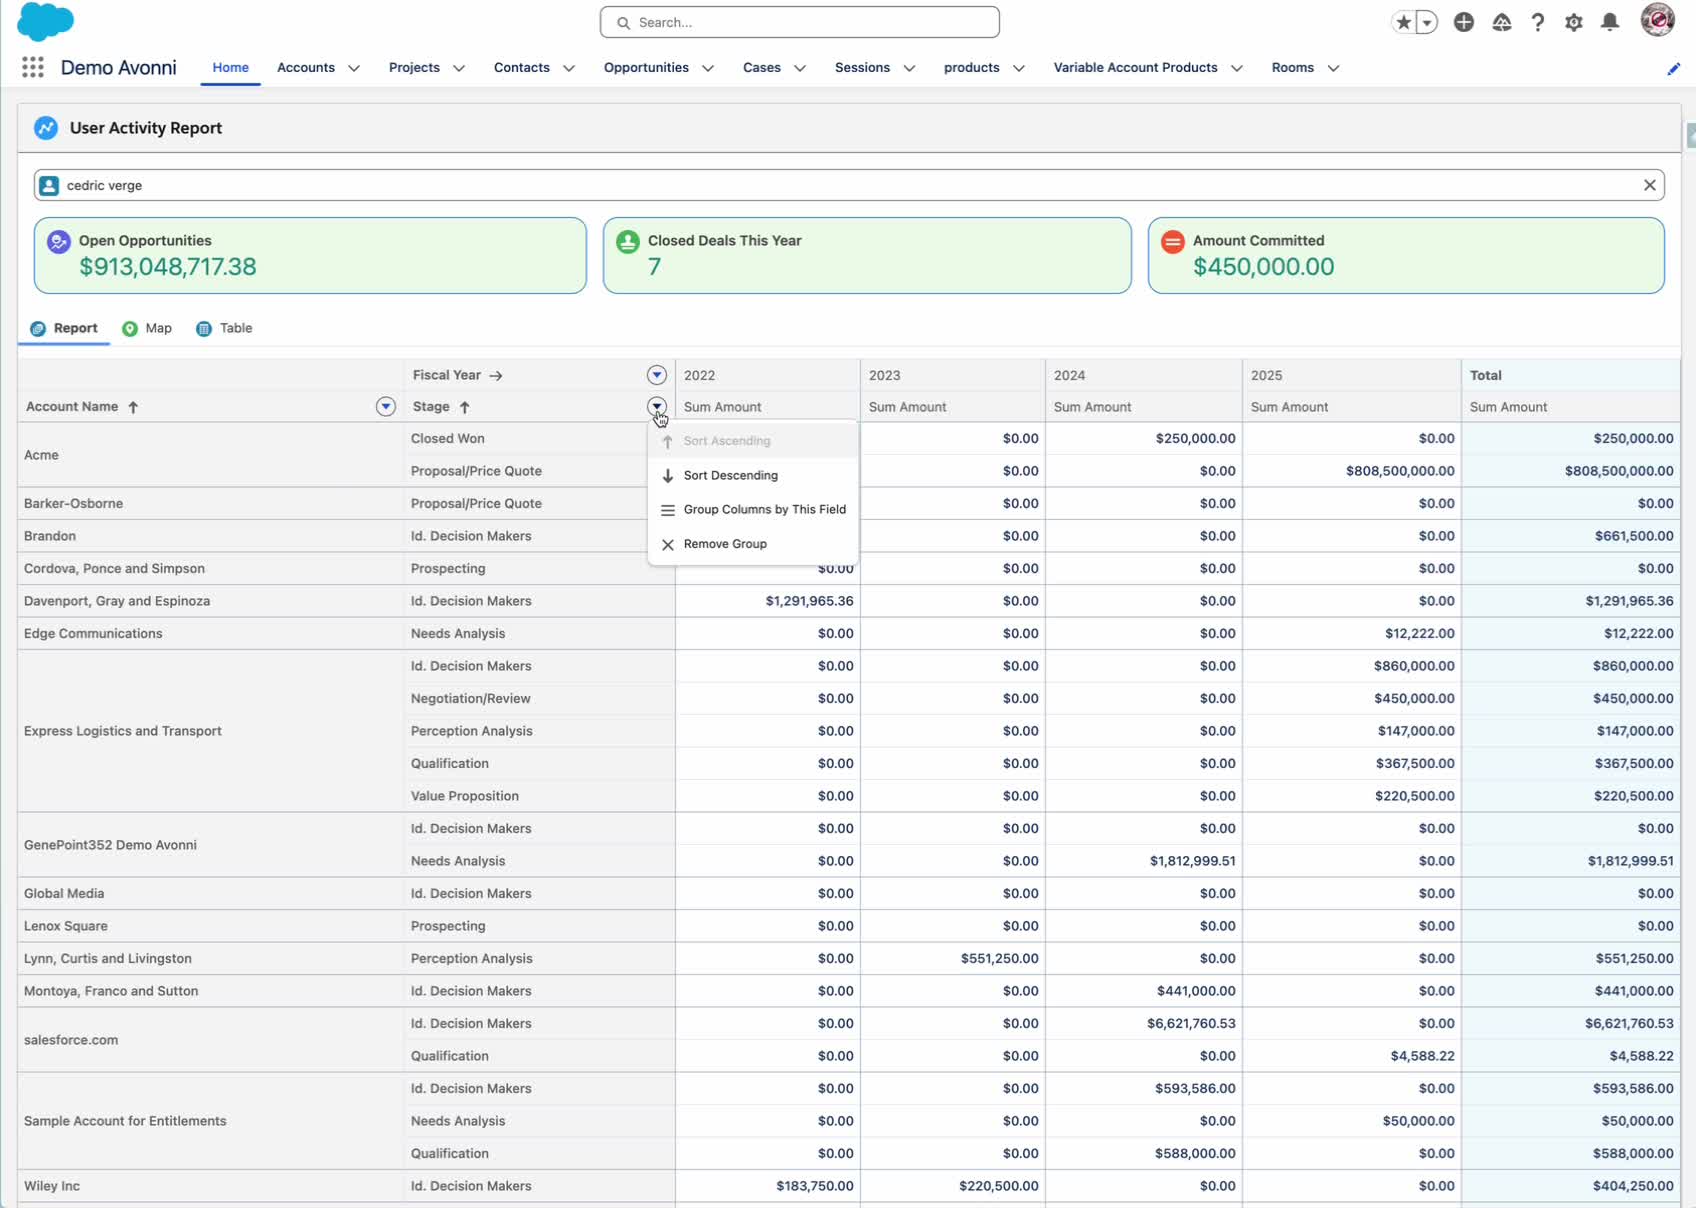Click the Demo Avonni app name

point(118,67)
